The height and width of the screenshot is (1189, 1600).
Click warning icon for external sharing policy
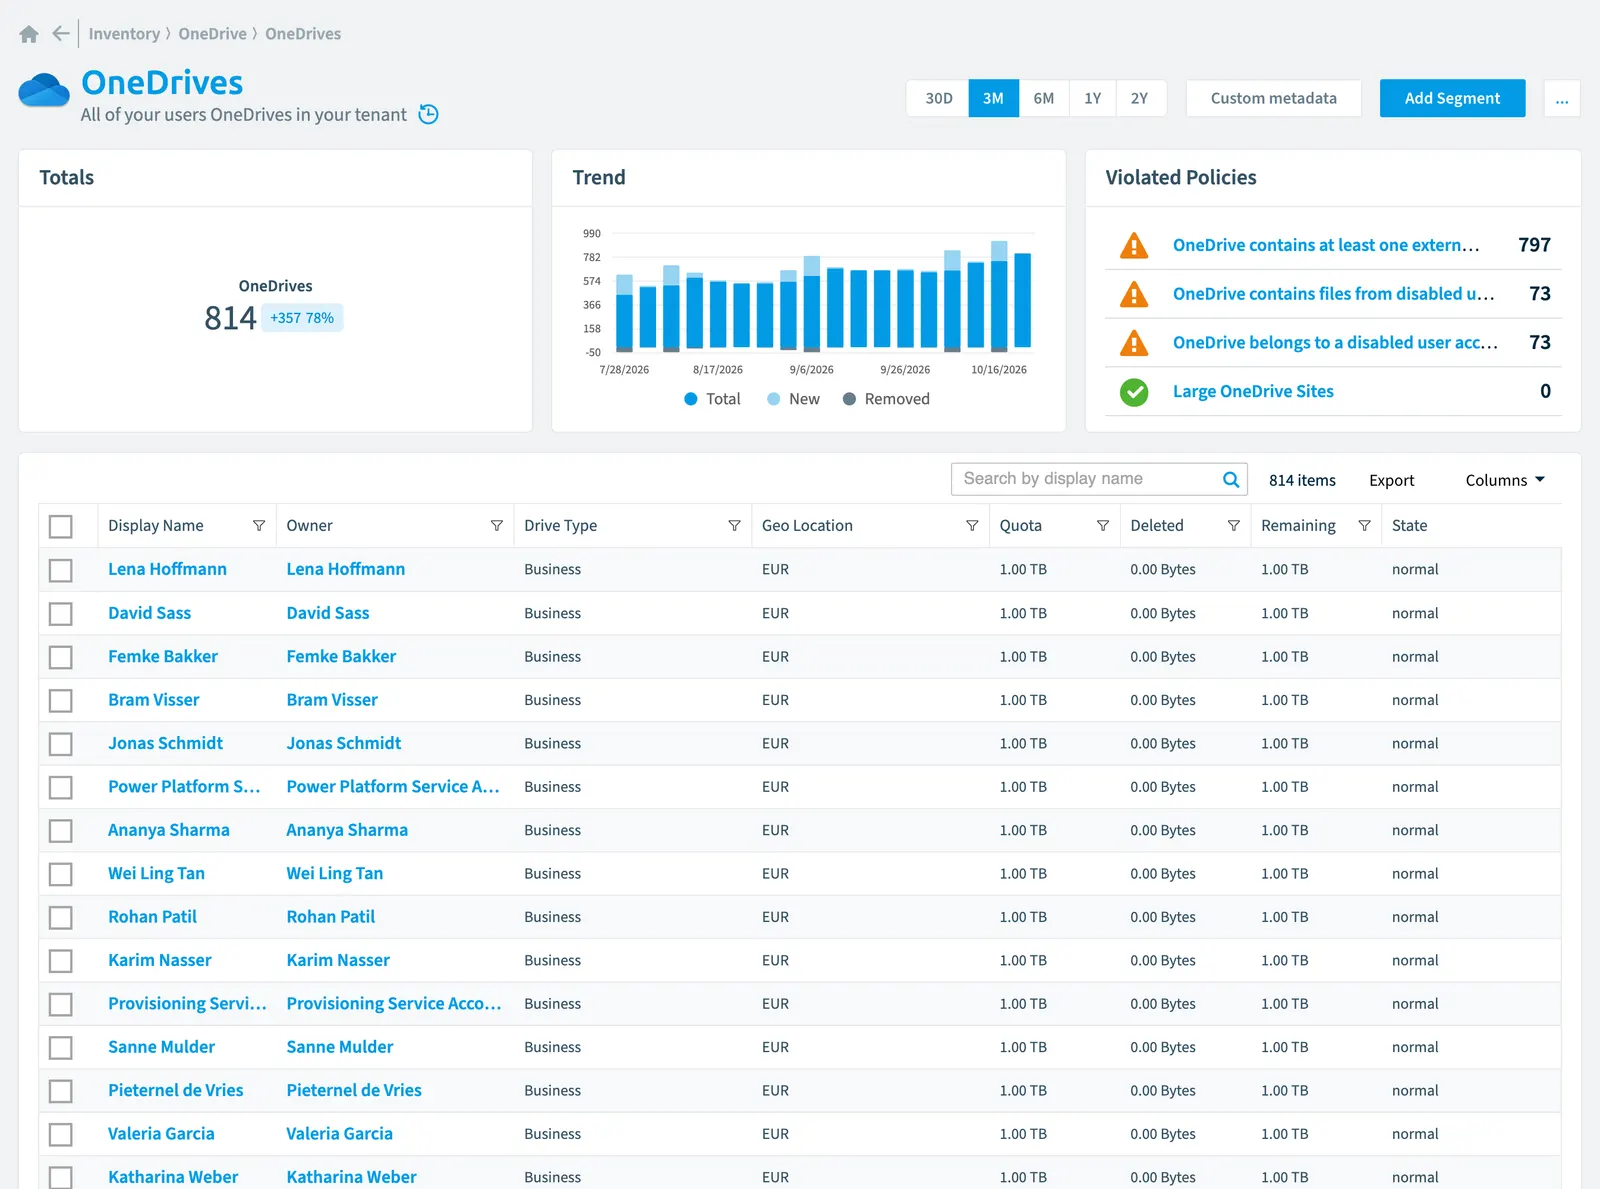[x=1134, y=245]
